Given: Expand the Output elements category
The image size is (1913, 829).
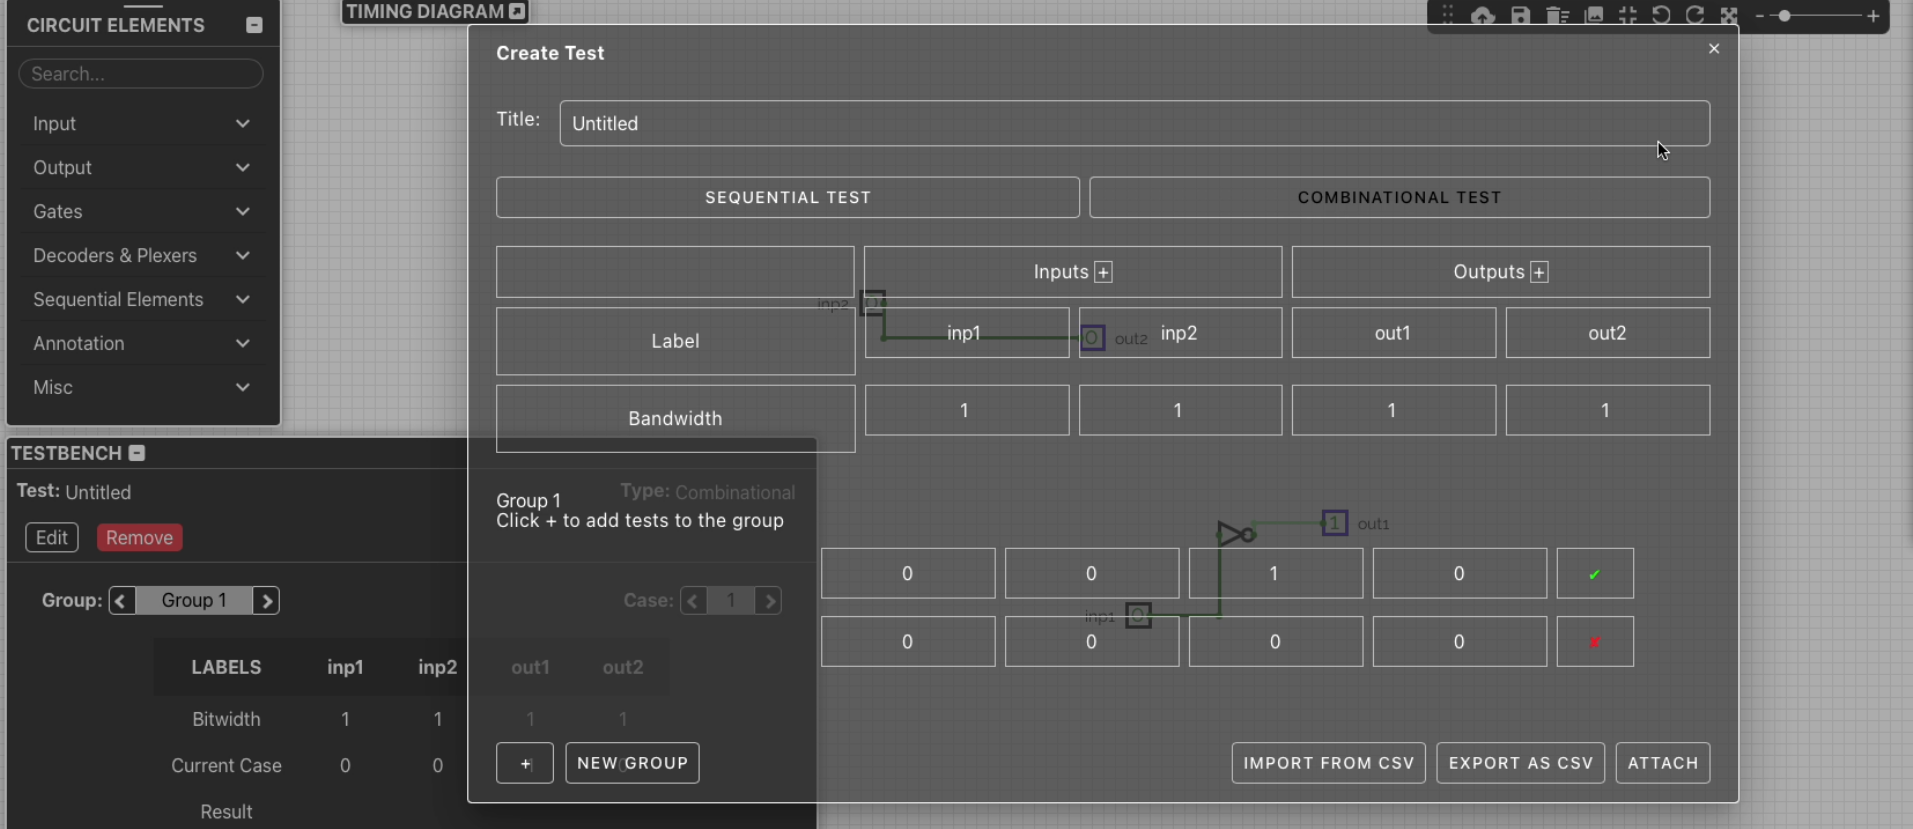Looking at the screenshot, I should 141,168.
